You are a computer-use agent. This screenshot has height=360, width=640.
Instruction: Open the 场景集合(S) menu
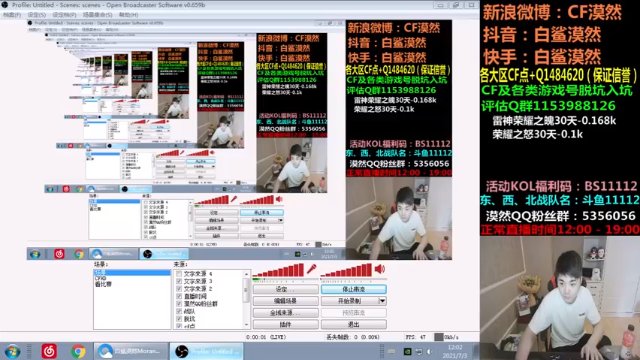(97, 15)
